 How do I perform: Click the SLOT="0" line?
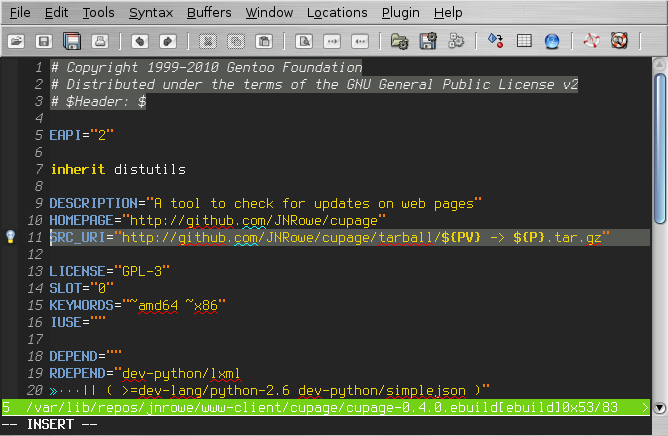[82, 289]
